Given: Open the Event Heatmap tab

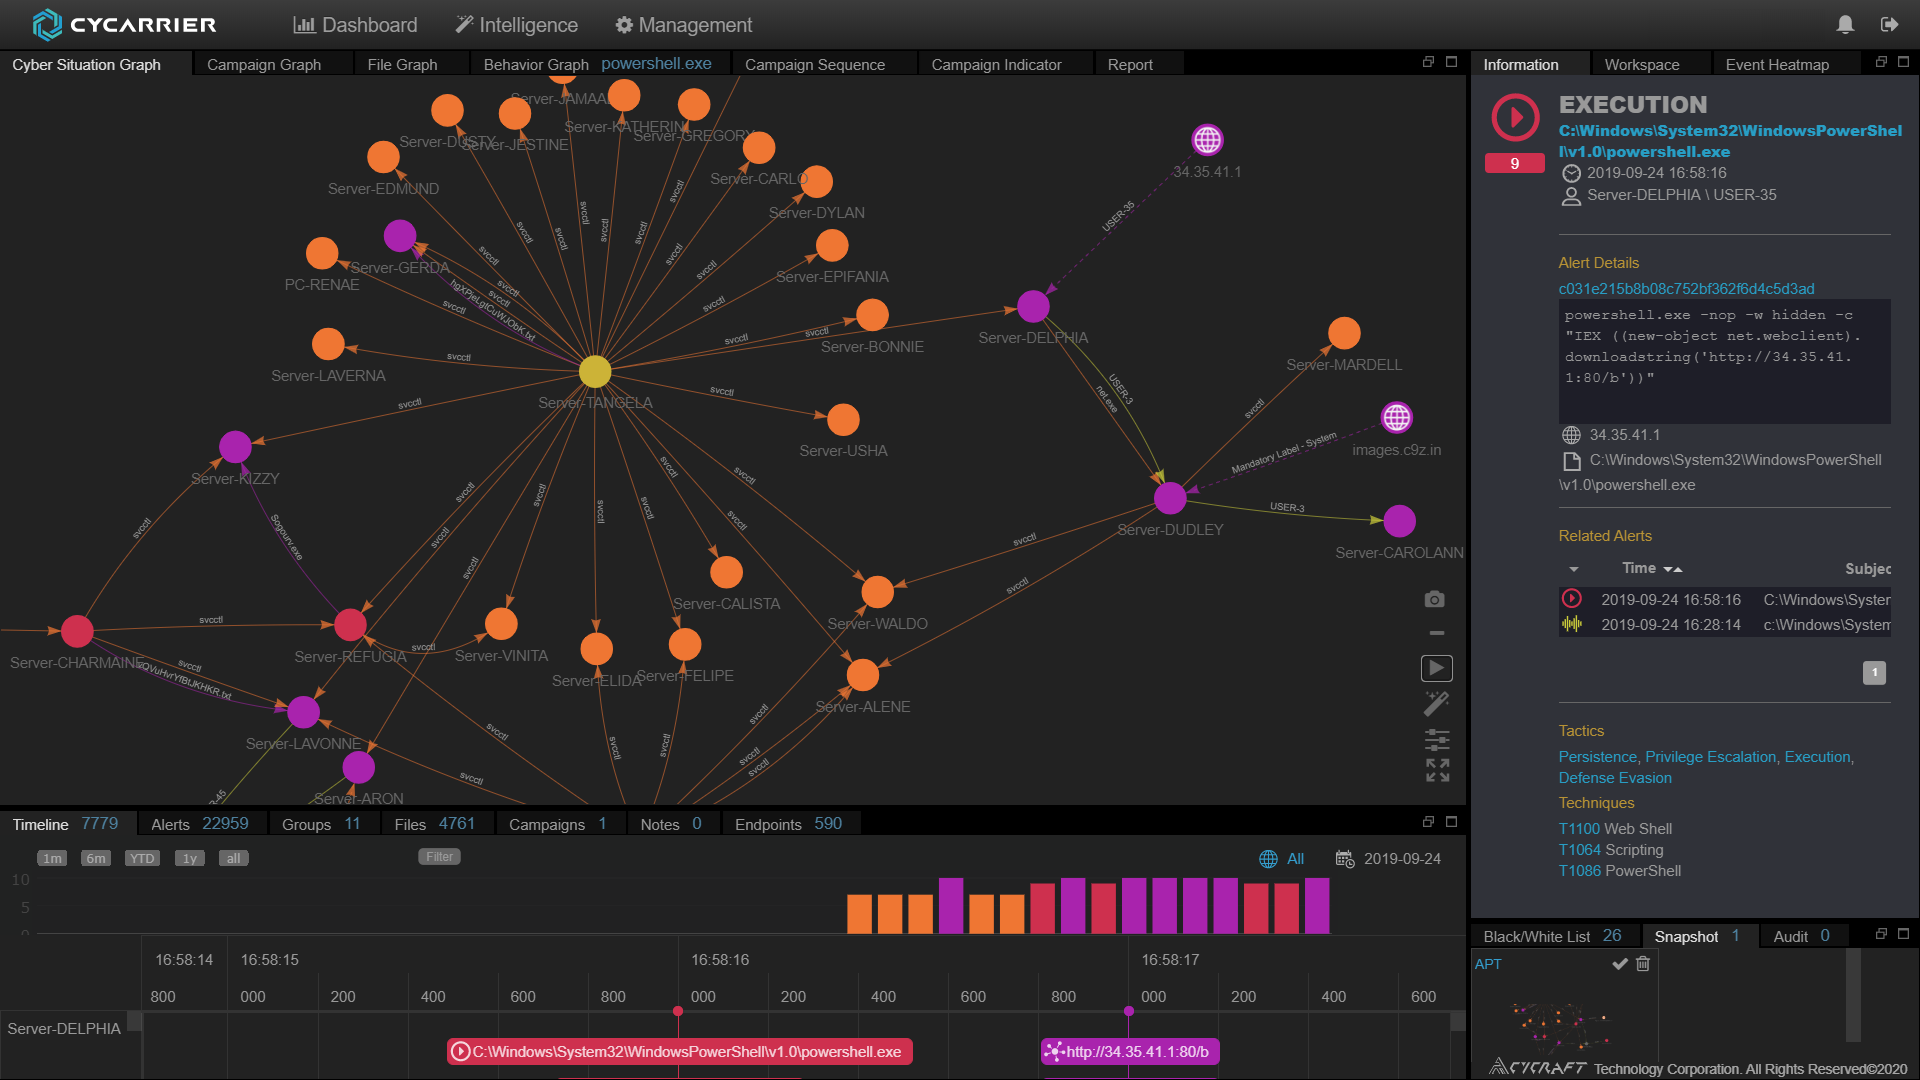Looking at the screenshot, I should 1776,65.
